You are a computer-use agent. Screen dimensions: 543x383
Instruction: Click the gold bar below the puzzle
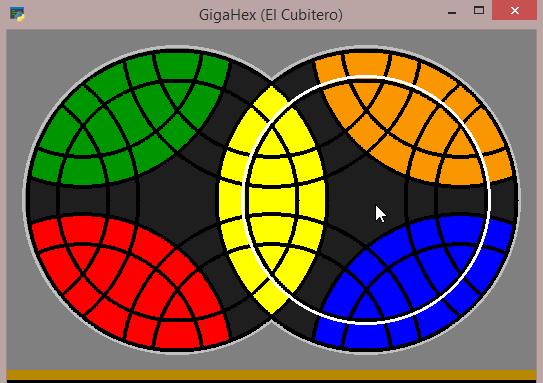click(272, 375)
